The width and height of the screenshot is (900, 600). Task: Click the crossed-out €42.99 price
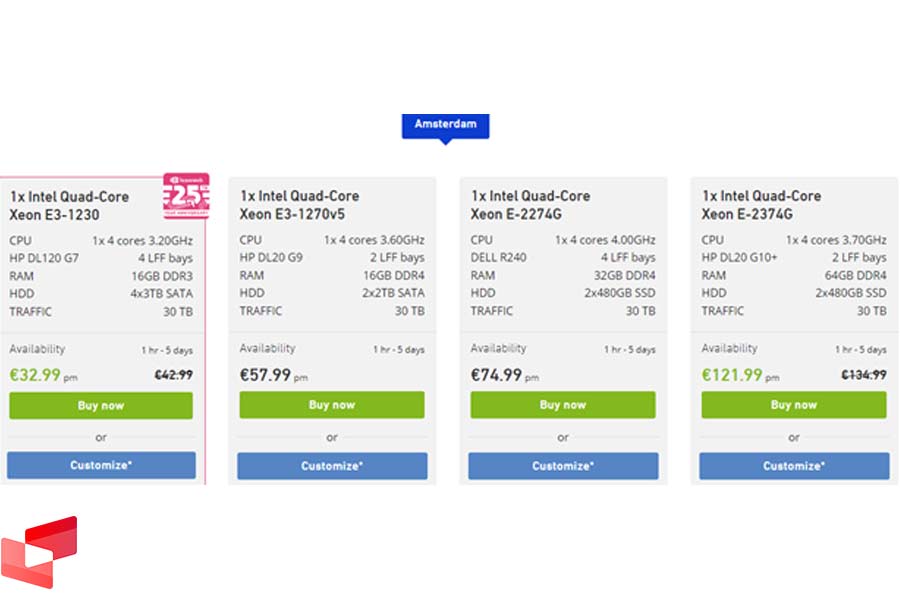173,375
